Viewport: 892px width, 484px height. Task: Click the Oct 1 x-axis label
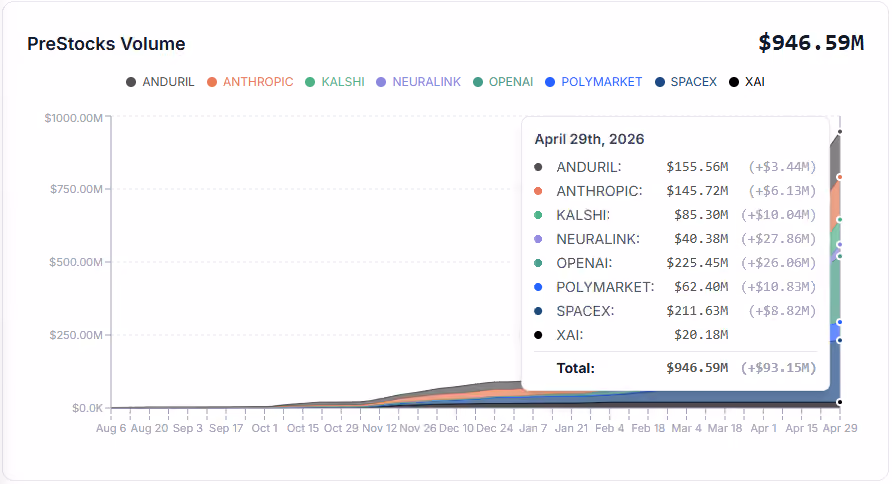coord(265,428)
